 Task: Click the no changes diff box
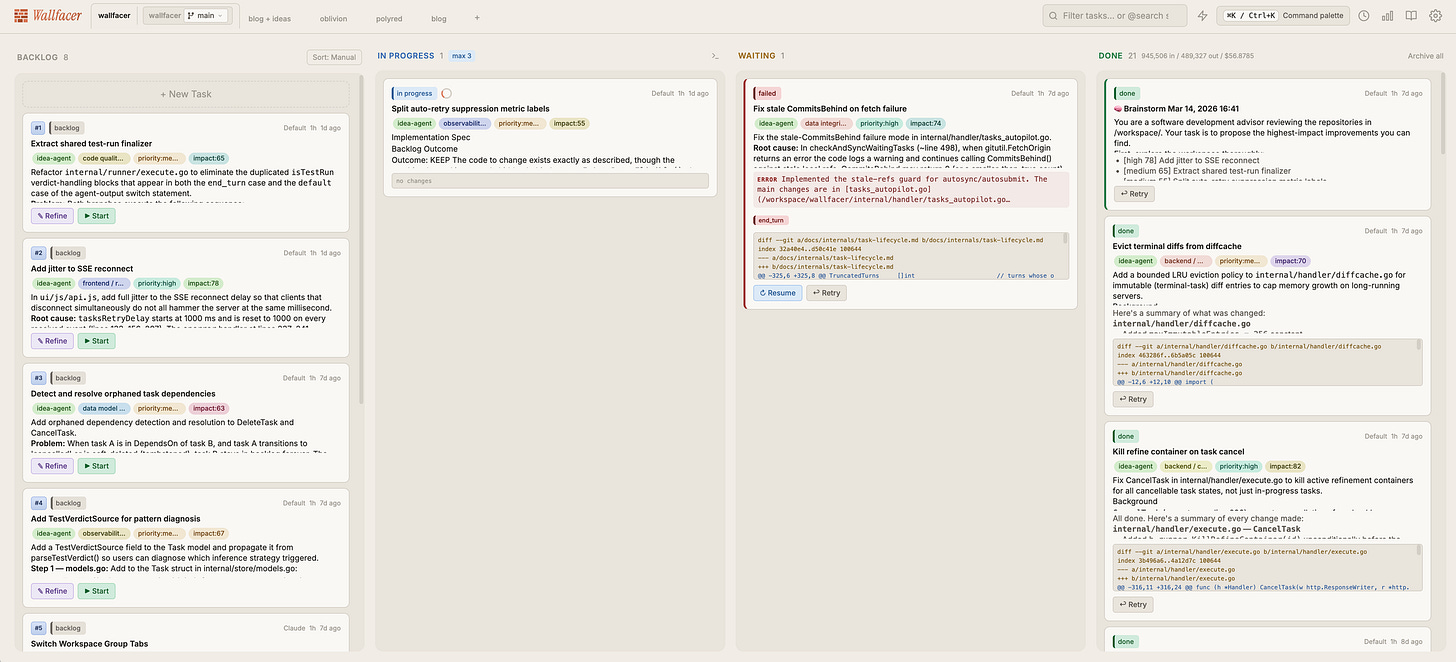coord(550,181)
